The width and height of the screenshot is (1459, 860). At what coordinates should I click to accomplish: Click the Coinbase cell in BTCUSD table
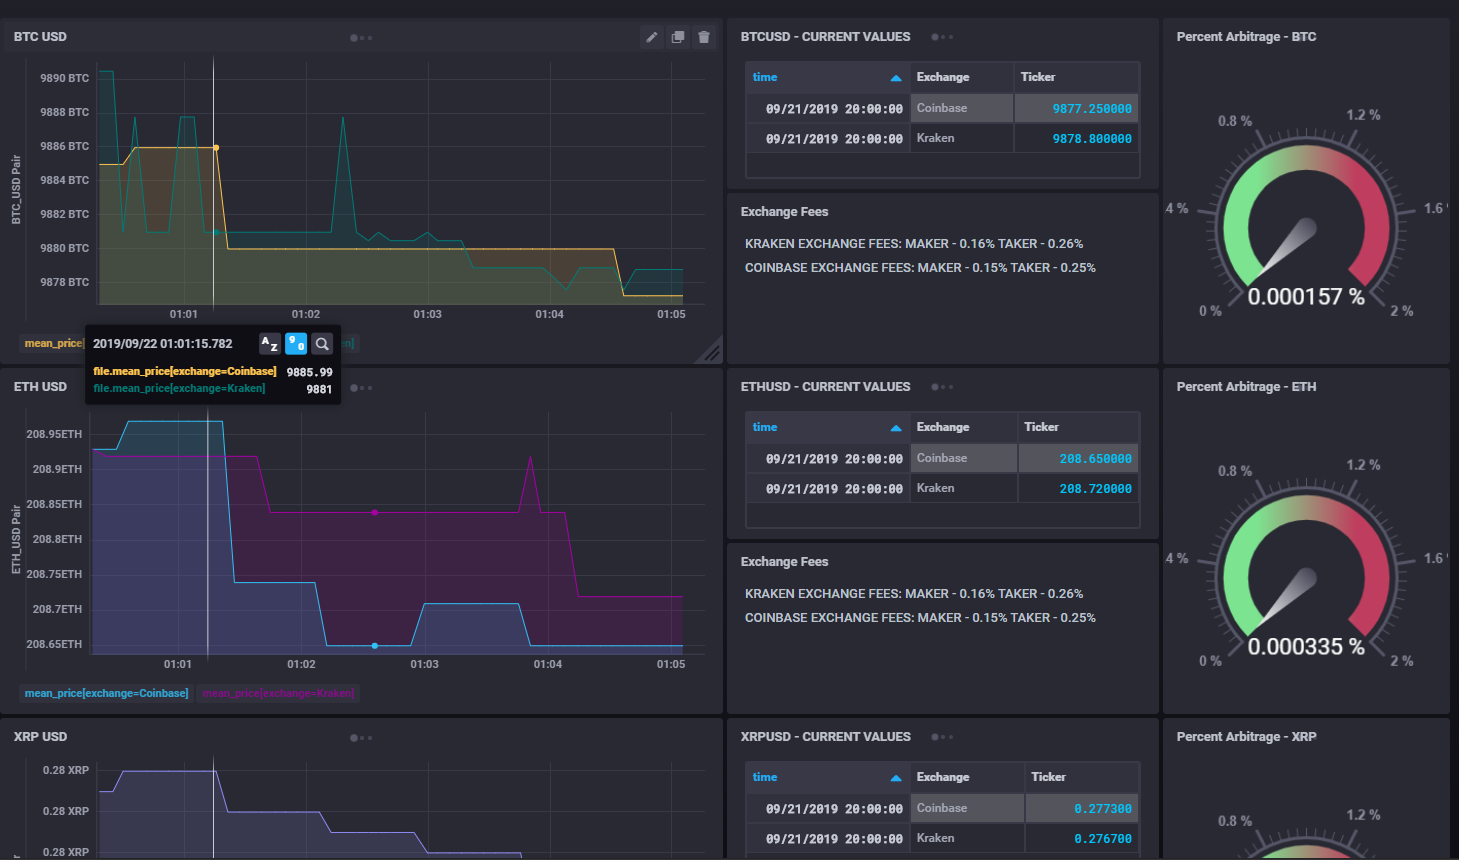tap(962, 108)
